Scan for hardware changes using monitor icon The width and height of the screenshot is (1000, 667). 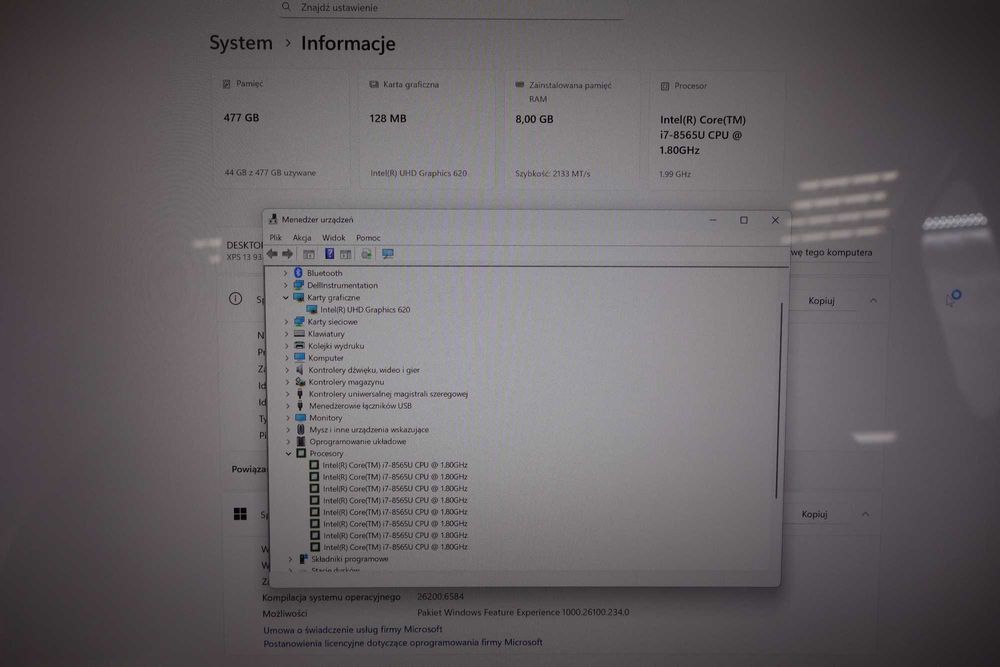[x=388, y=254]
